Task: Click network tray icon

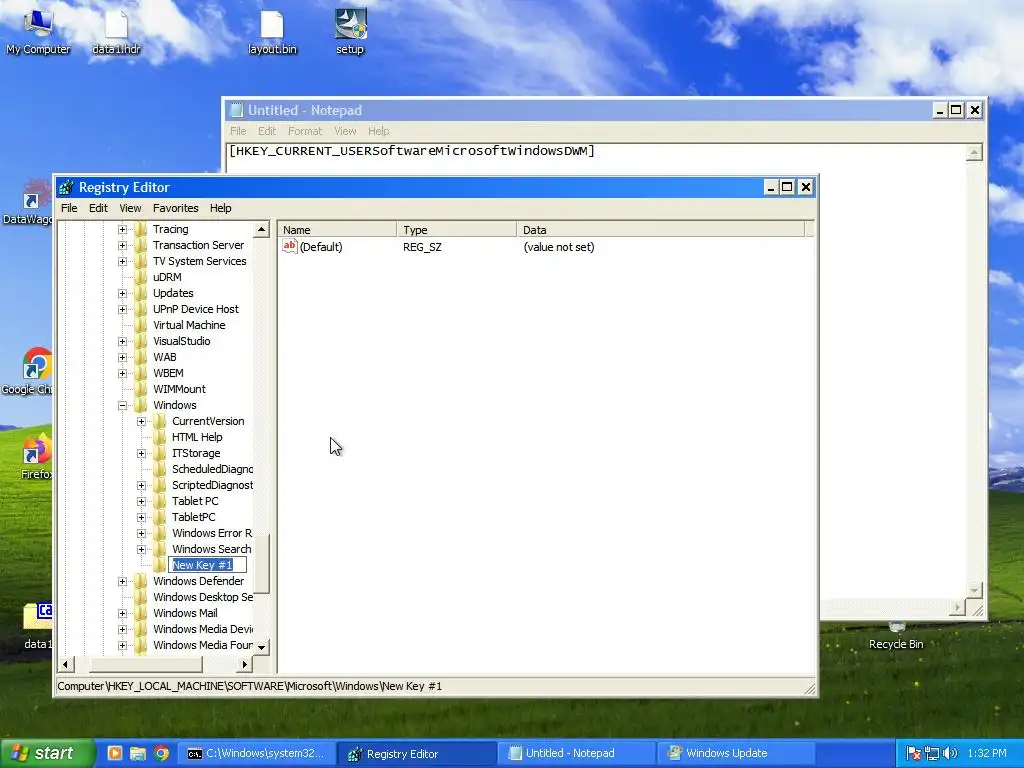Action: pos(932,753)
